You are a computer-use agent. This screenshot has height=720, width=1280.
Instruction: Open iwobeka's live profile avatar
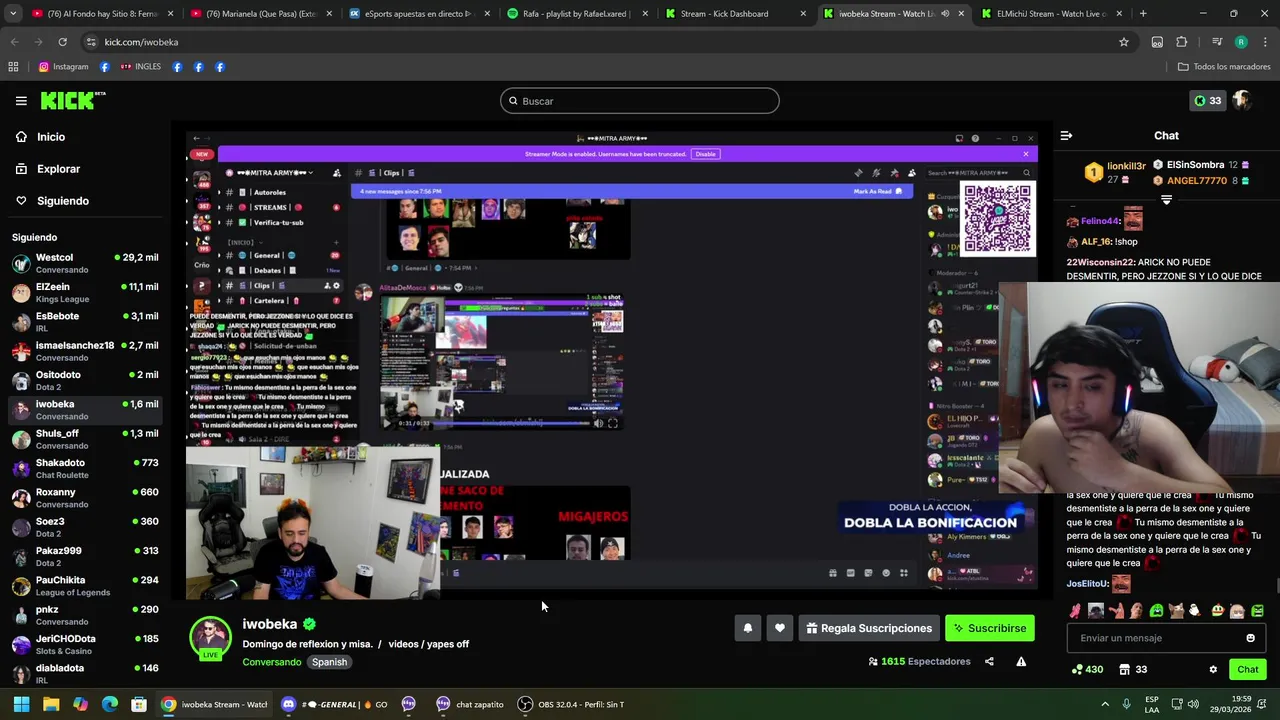click(210, 638)
